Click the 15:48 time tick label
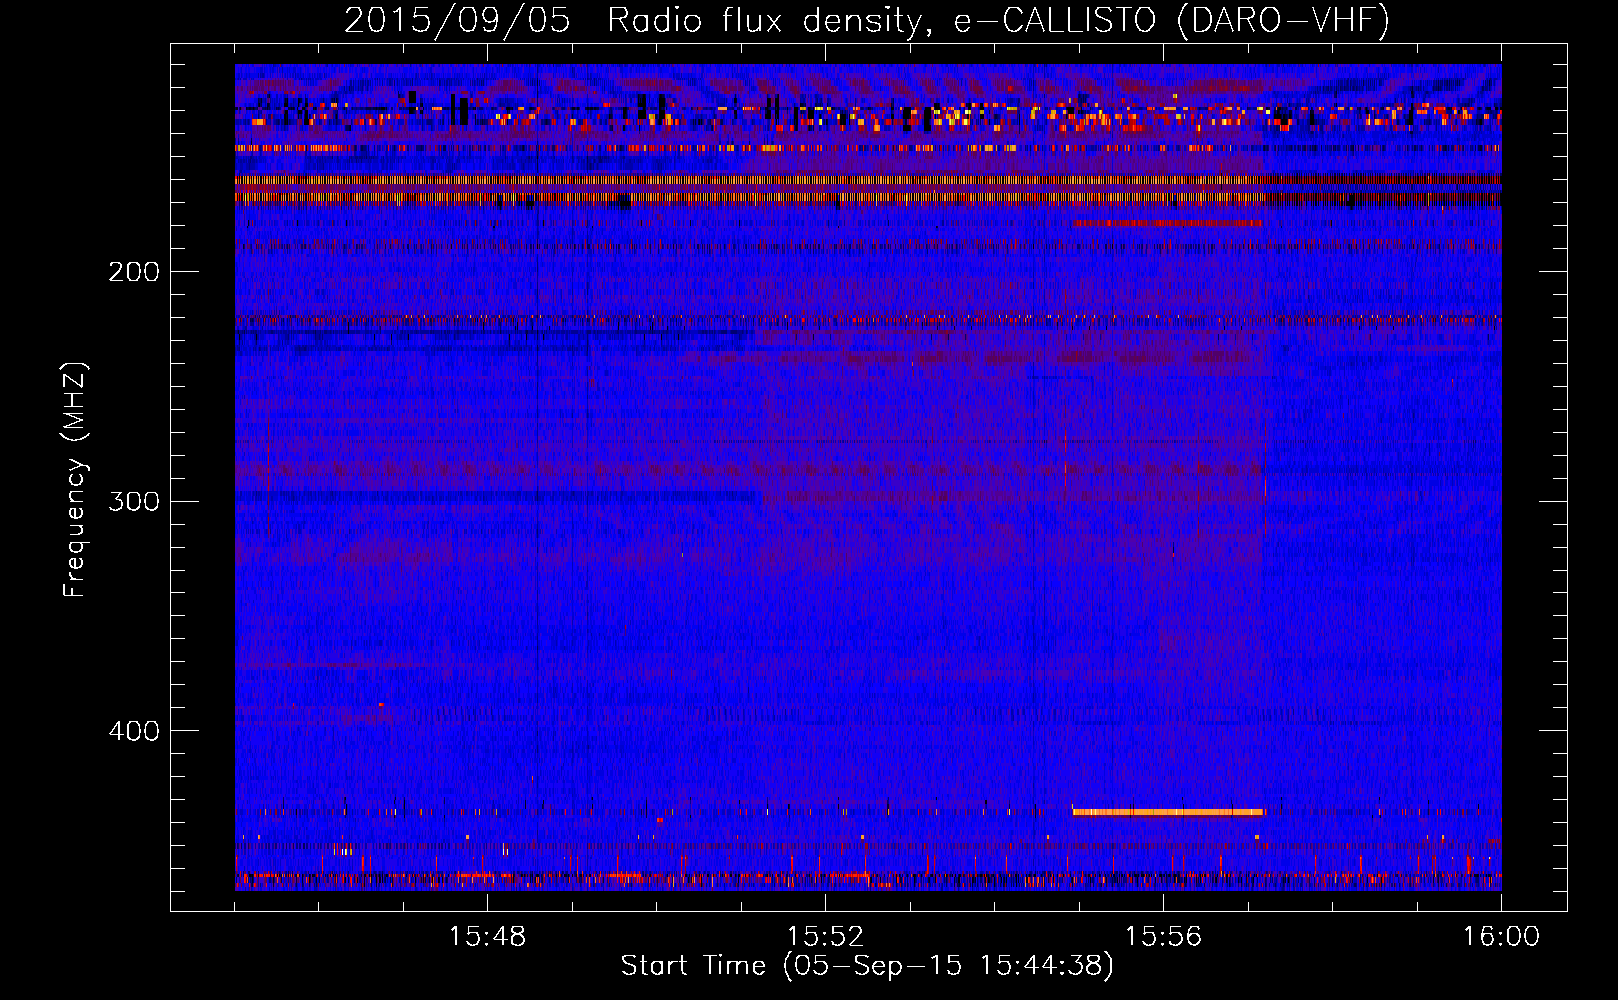The height and width of the screenshot is (1000, 1618). pos(487,937)
